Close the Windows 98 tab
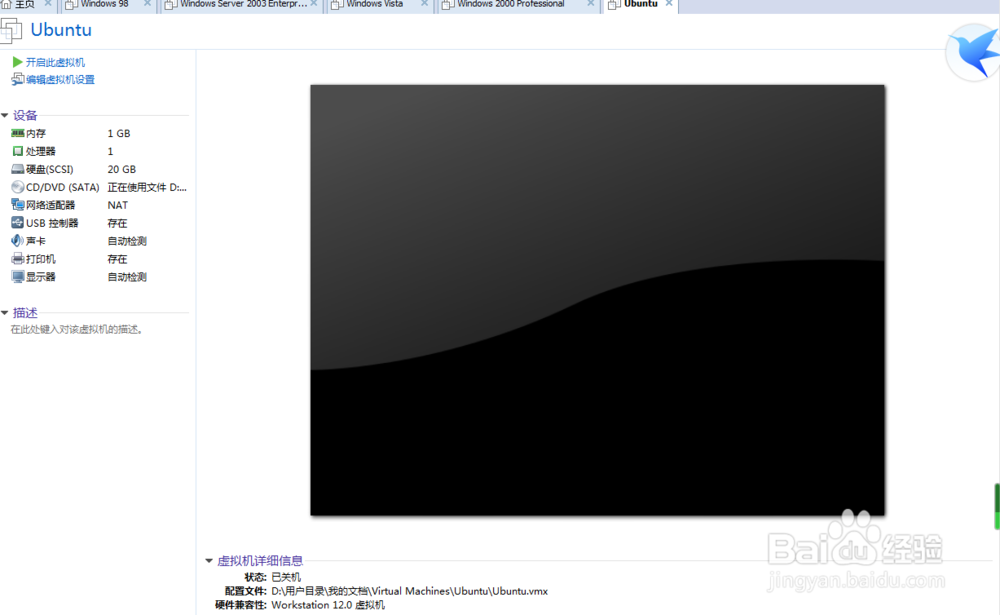The height and width of the screenshot is (615, 1000). tap(147, 4)
